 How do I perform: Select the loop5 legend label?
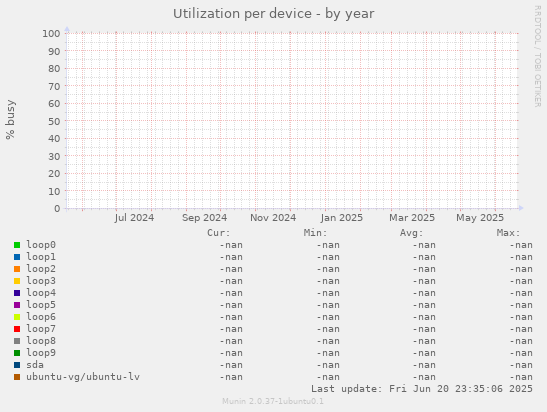point(41,305)
